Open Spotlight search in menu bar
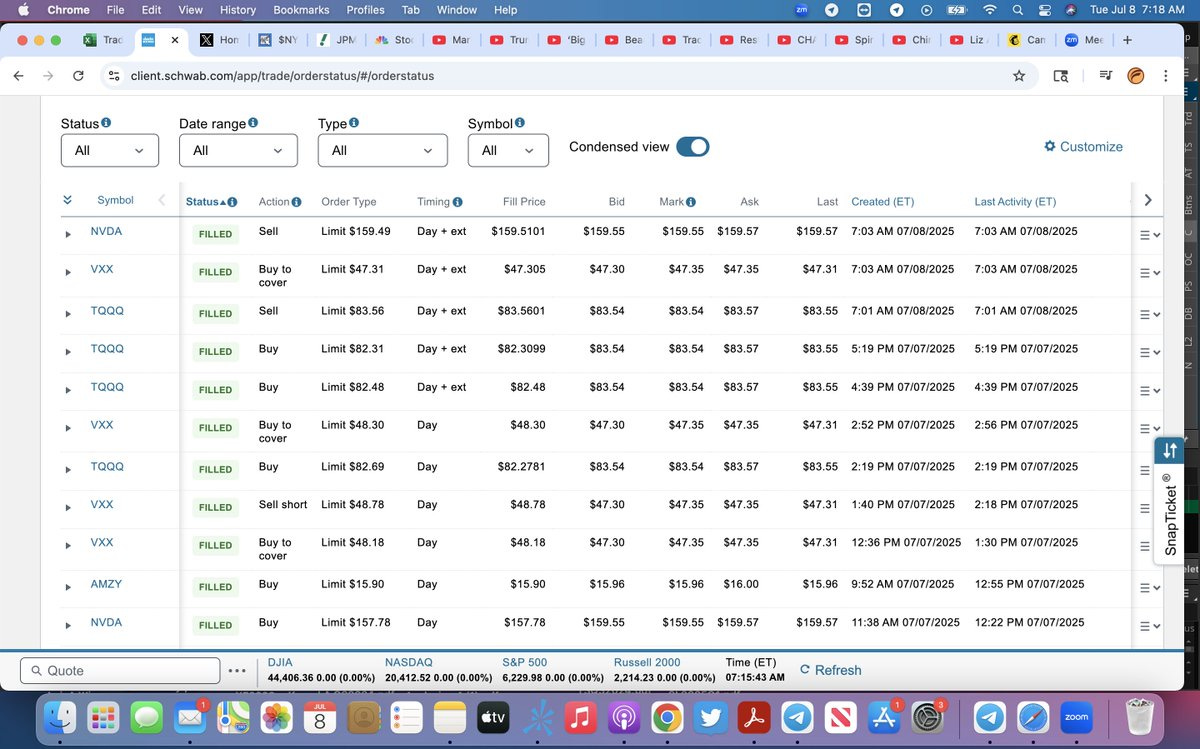Viewport: 1200px width, 749px height. point(1017,10)
